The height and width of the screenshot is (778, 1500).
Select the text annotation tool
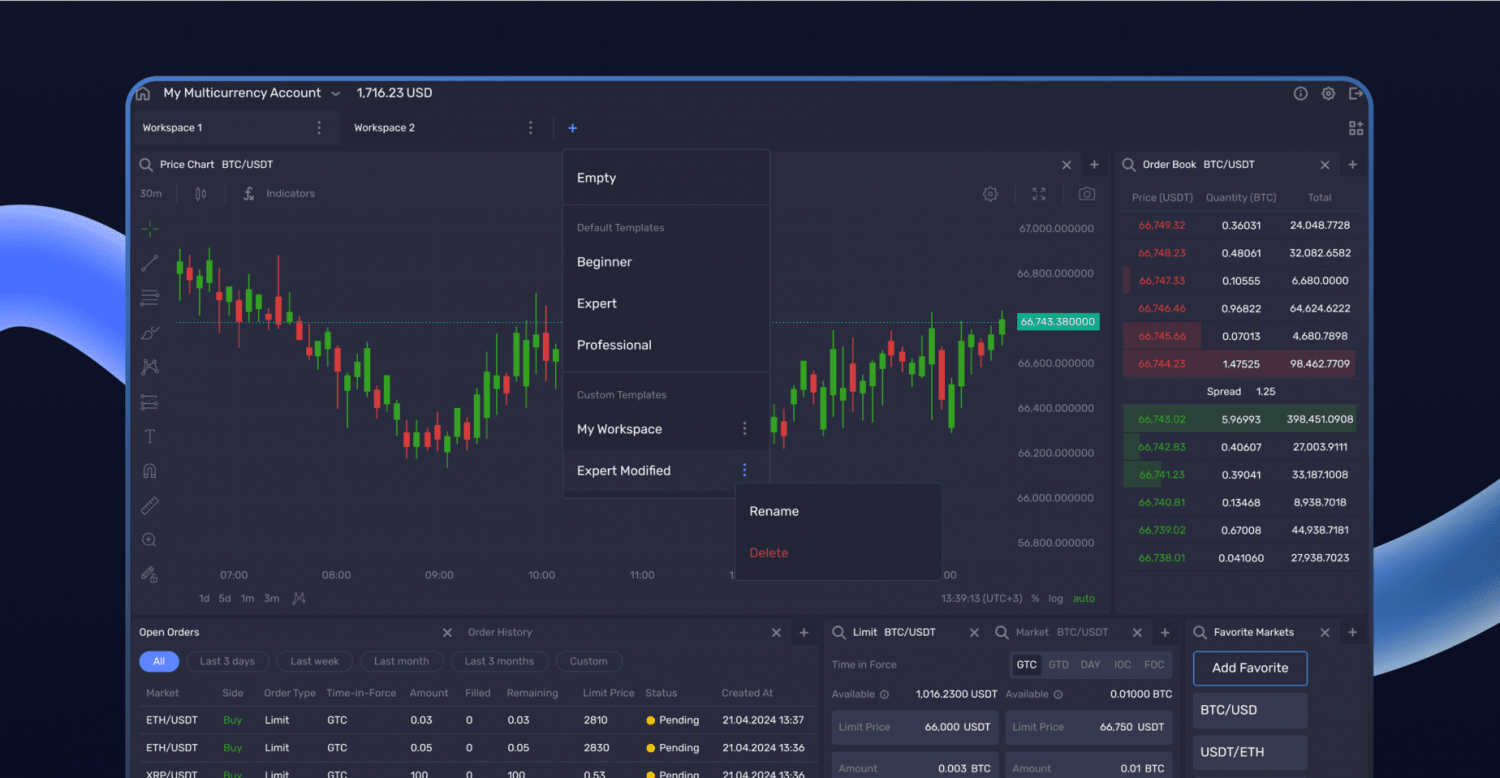[x=149, y=436]
